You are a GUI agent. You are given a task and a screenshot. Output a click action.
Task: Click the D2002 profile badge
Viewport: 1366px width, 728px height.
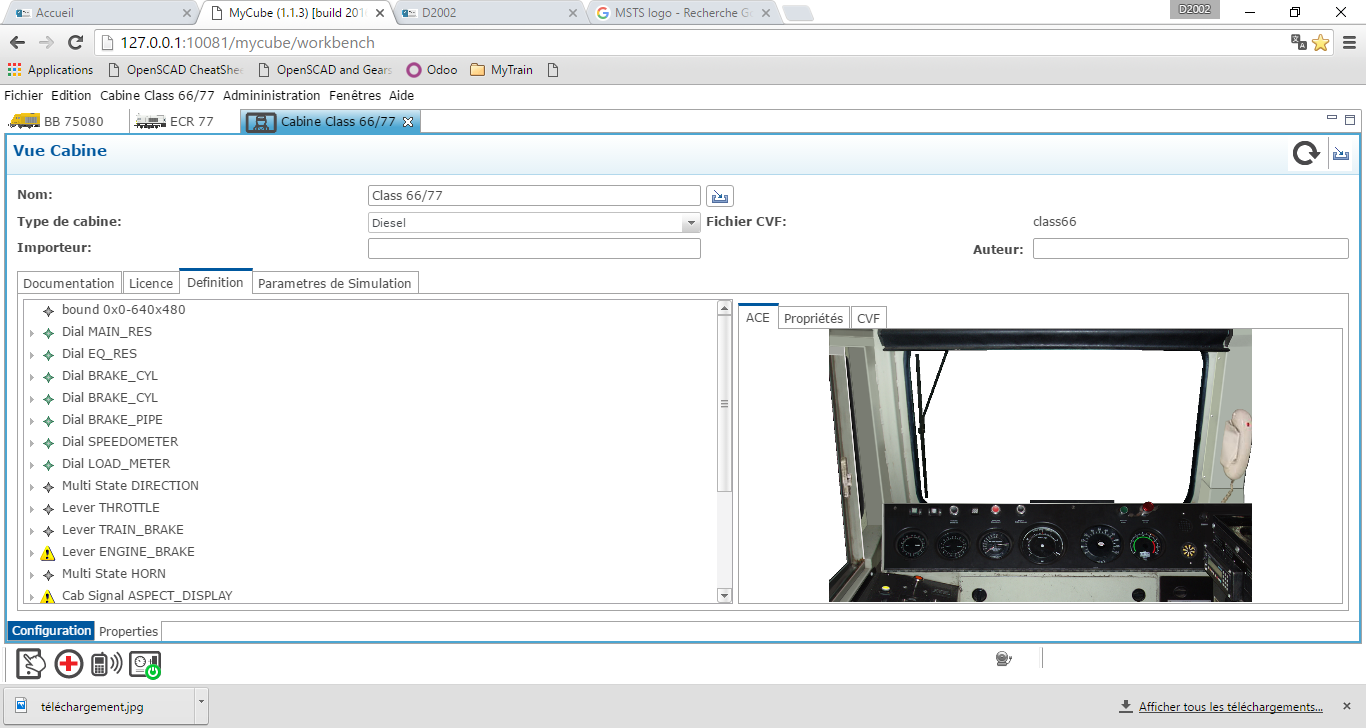click(x=1194, y=9)
